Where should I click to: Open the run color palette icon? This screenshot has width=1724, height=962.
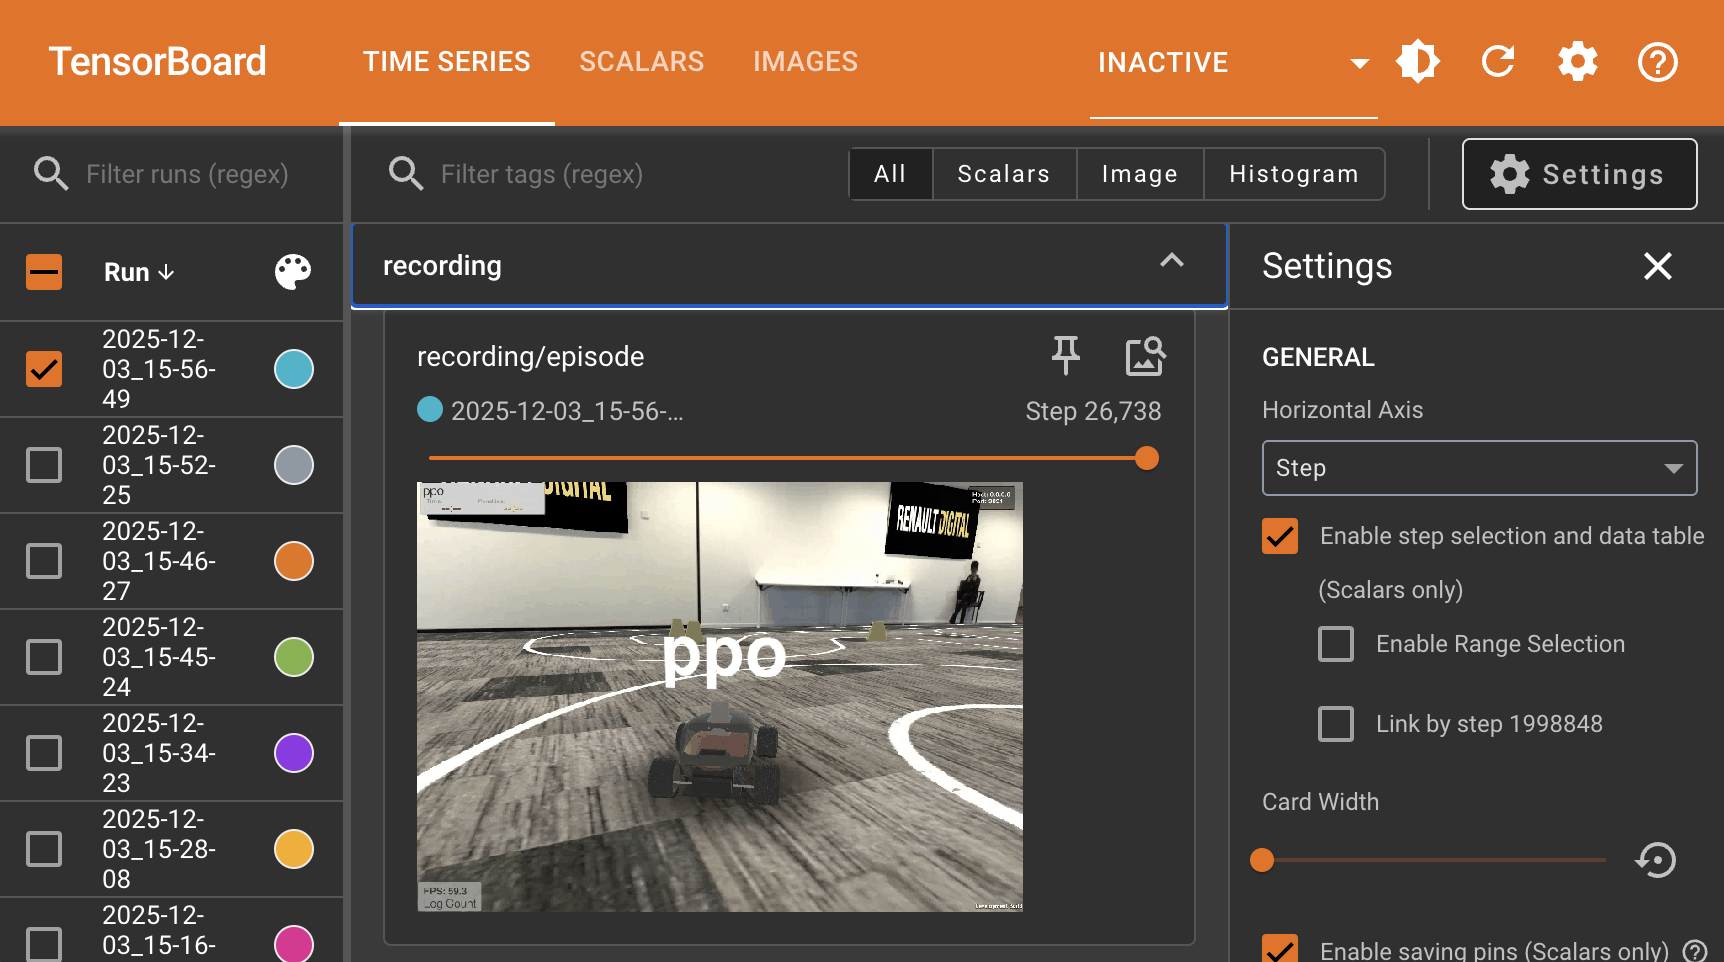293,272
